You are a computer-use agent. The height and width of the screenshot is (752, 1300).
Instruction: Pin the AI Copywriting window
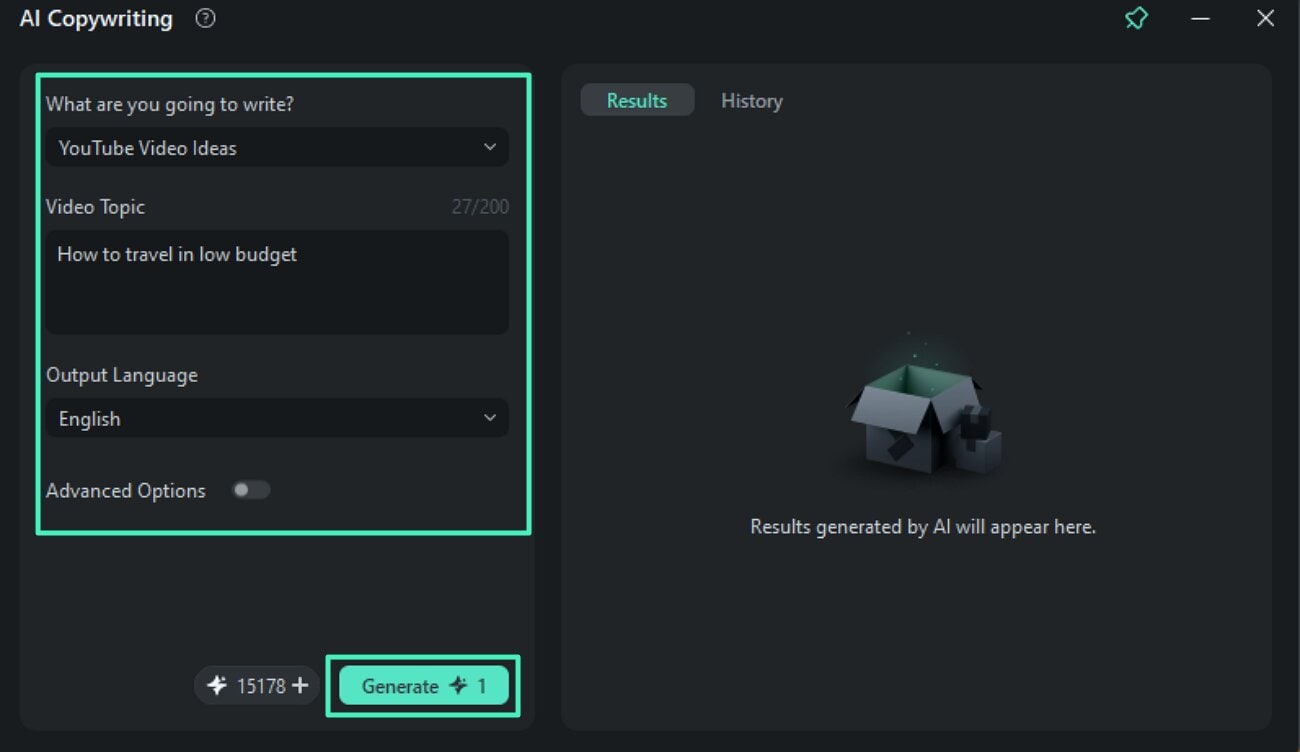[1136, 18]
